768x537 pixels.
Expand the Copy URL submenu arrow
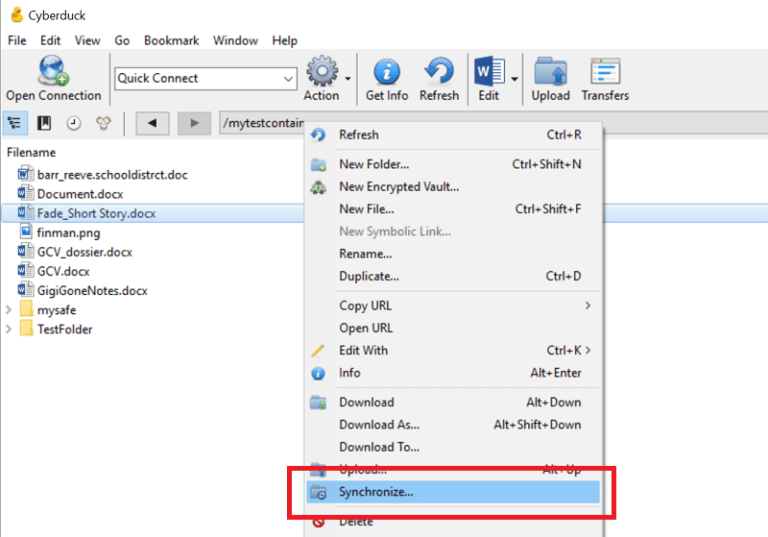[x=588, y=305]
